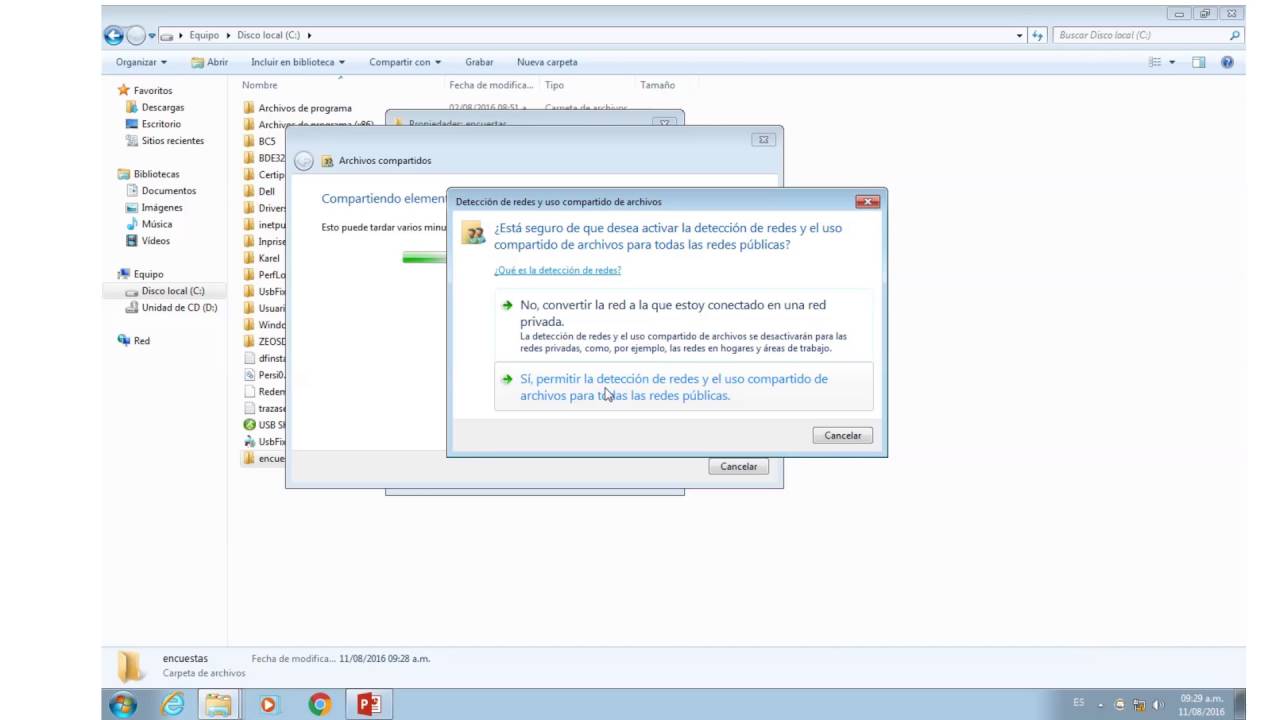The image size is (1280, 720).
Task: Expand the Compartir con dropdown
Action: pyautogui.click(x=405, y=62)
